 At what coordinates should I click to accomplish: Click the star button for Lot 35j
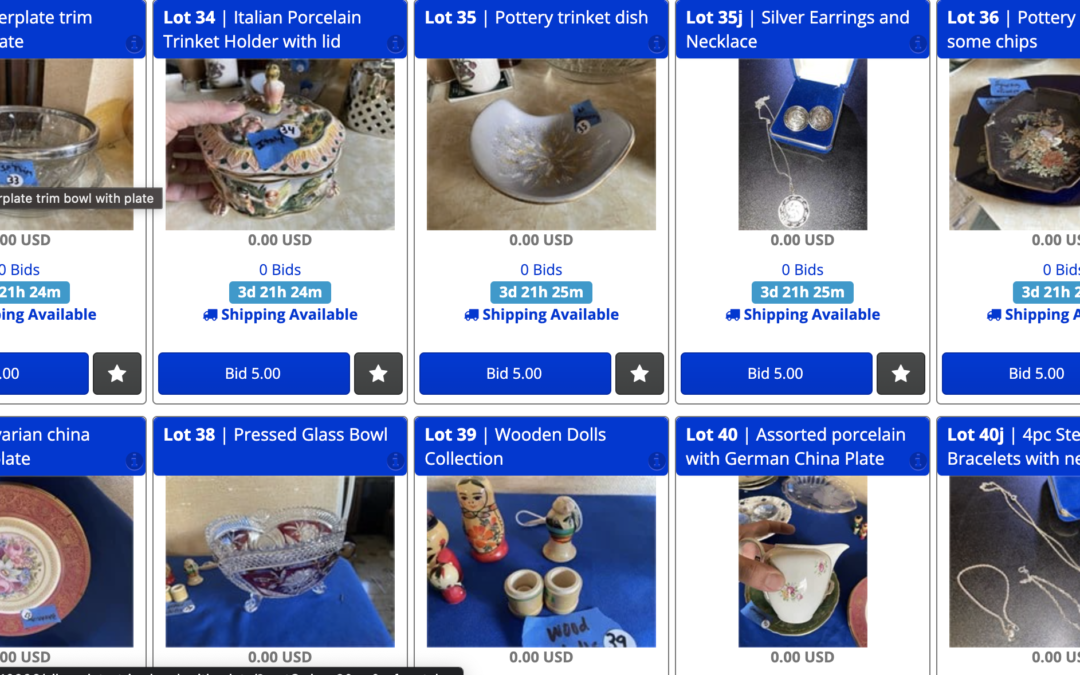(900, 373)
